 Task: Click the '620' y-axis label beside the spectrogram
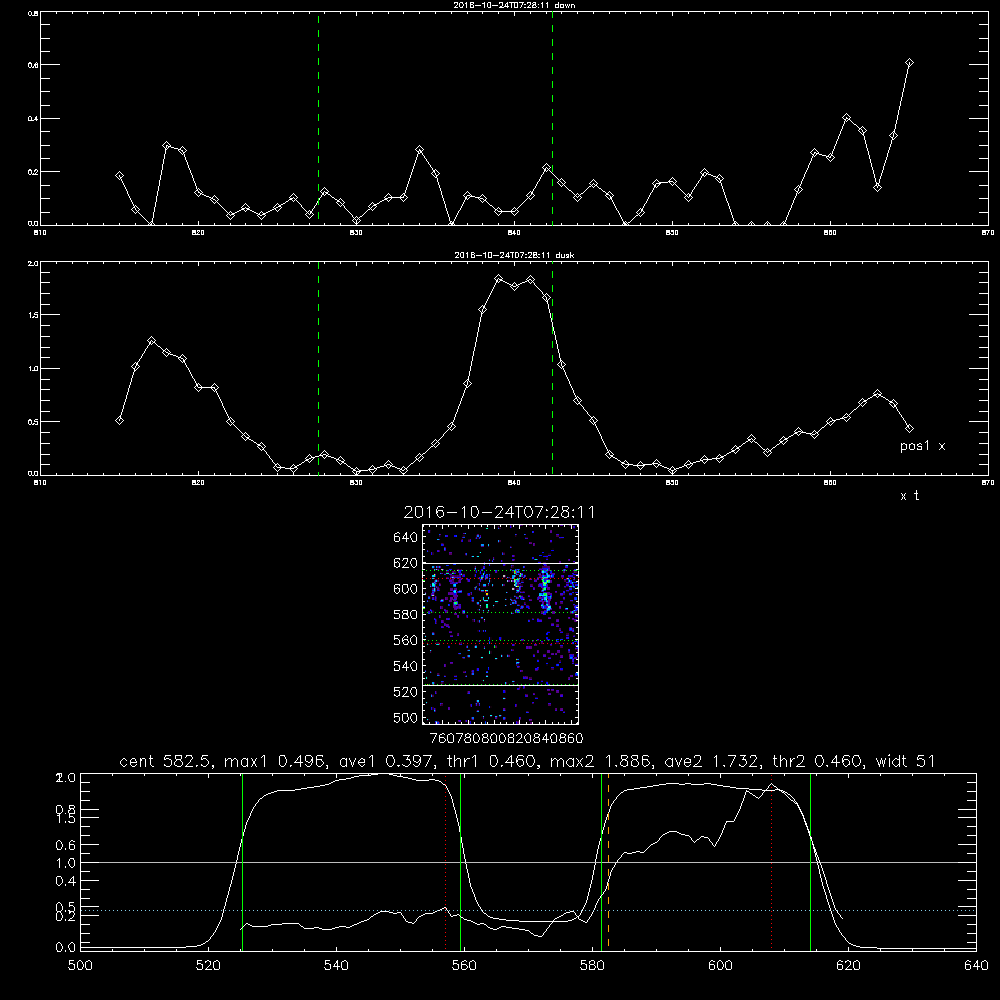pos(405,563)
